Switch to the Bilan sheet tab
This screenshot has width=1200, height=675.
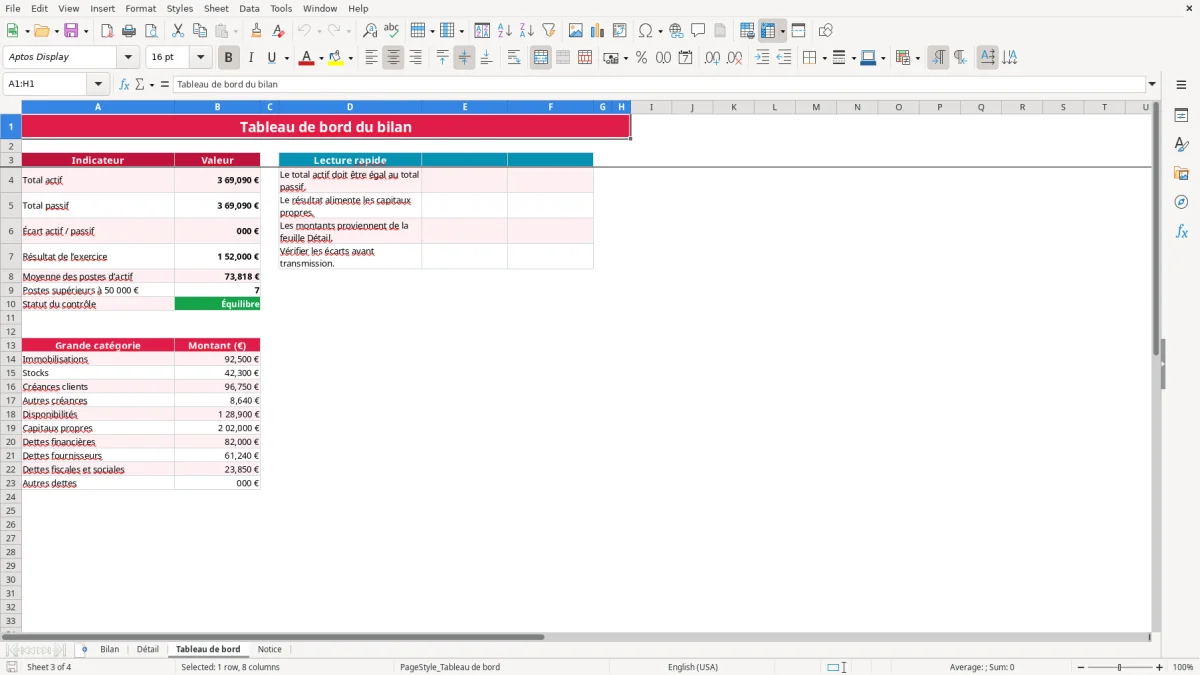[x=109, y=649]
